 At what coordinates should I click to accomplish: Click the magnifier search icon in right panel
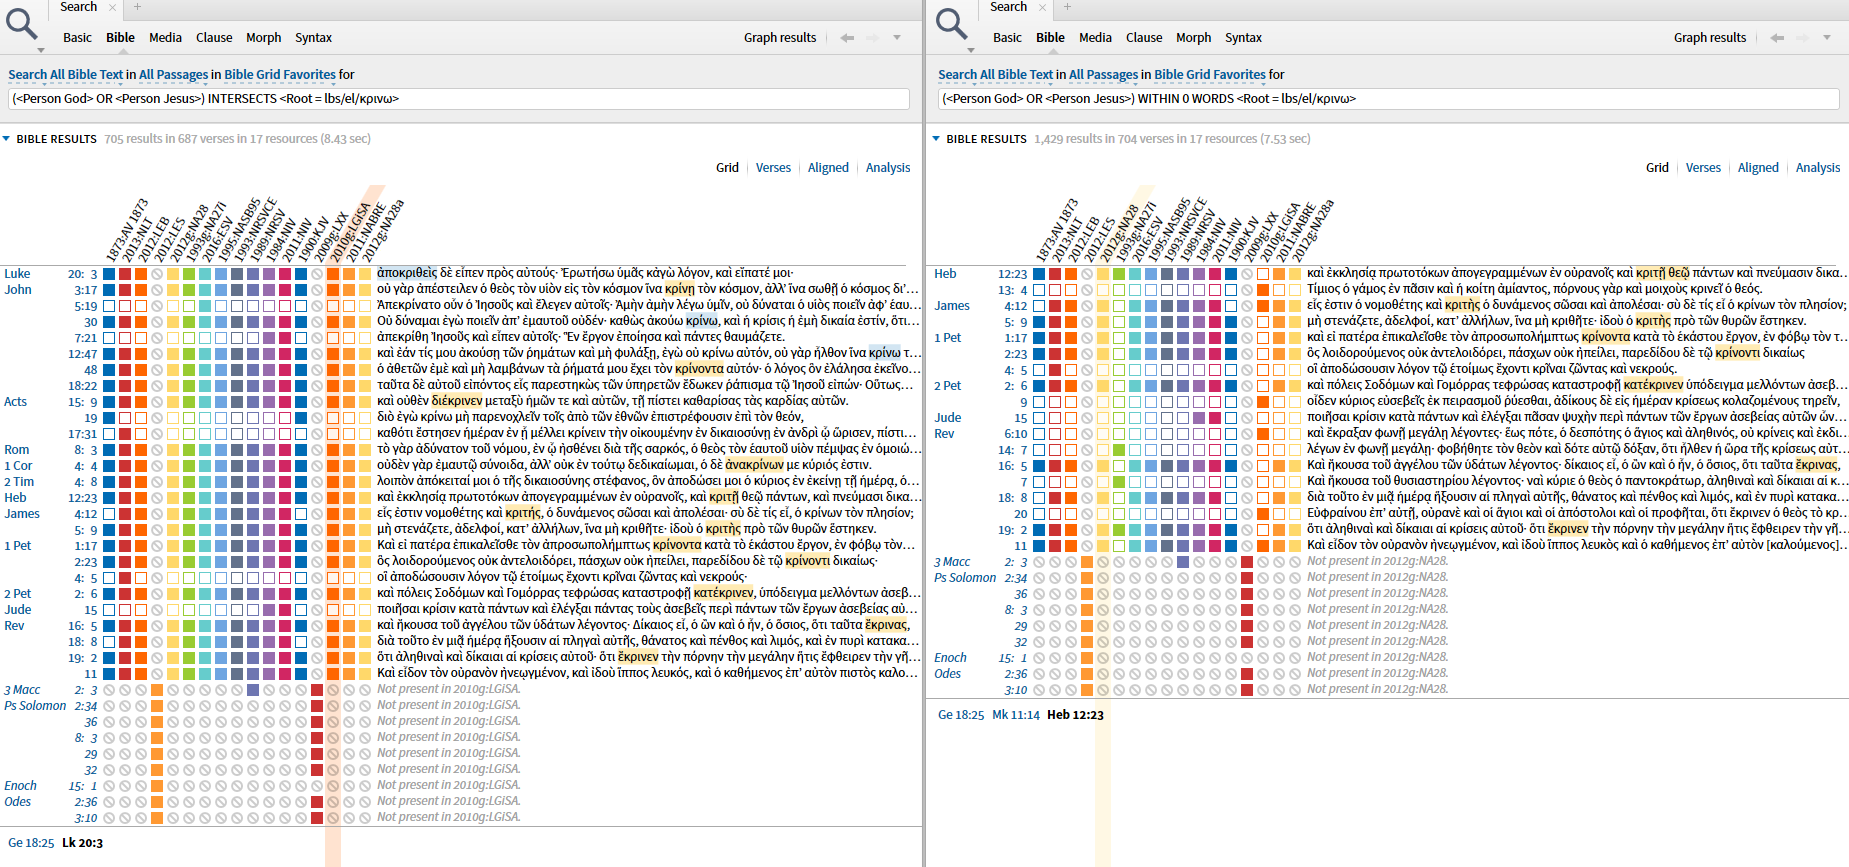952,22
